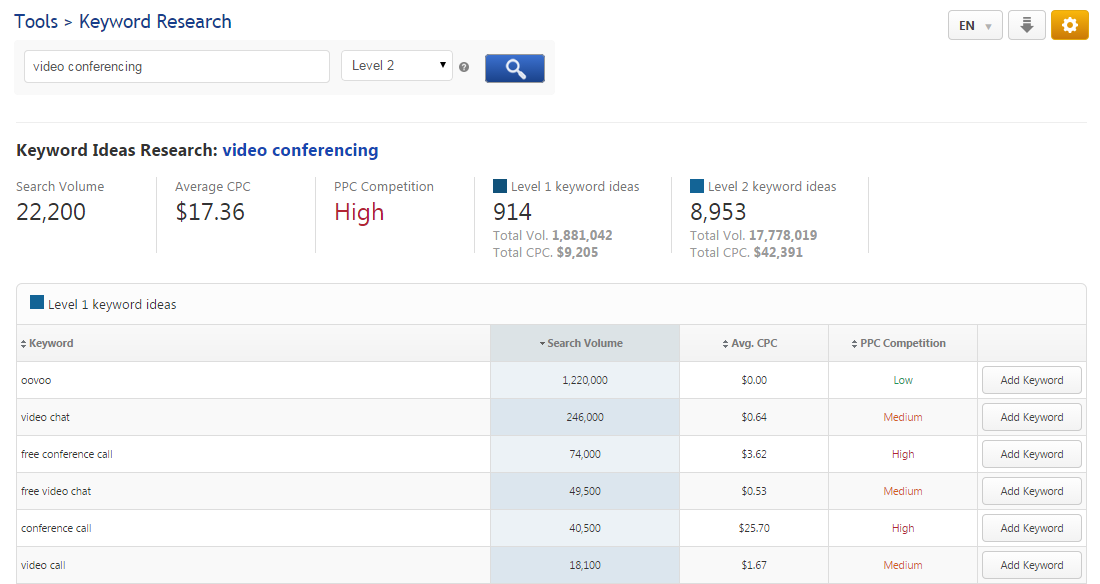This screenshot has width=1100, height=584.
Task: Open settings with the orange gear icon
Action: pos(1069,26)
